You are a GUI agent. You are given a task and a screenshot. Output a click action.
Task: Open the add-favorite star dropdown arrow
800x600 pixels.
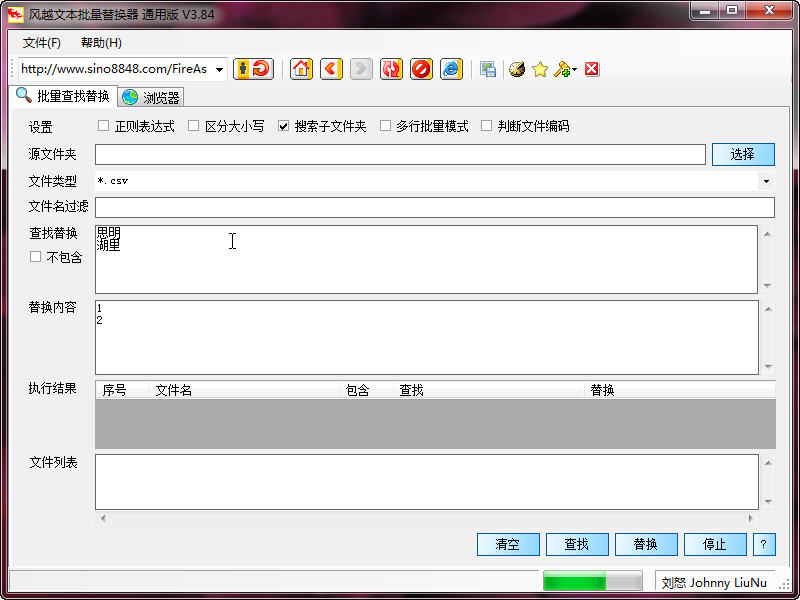pyautogui.click(x=574, y=70)
